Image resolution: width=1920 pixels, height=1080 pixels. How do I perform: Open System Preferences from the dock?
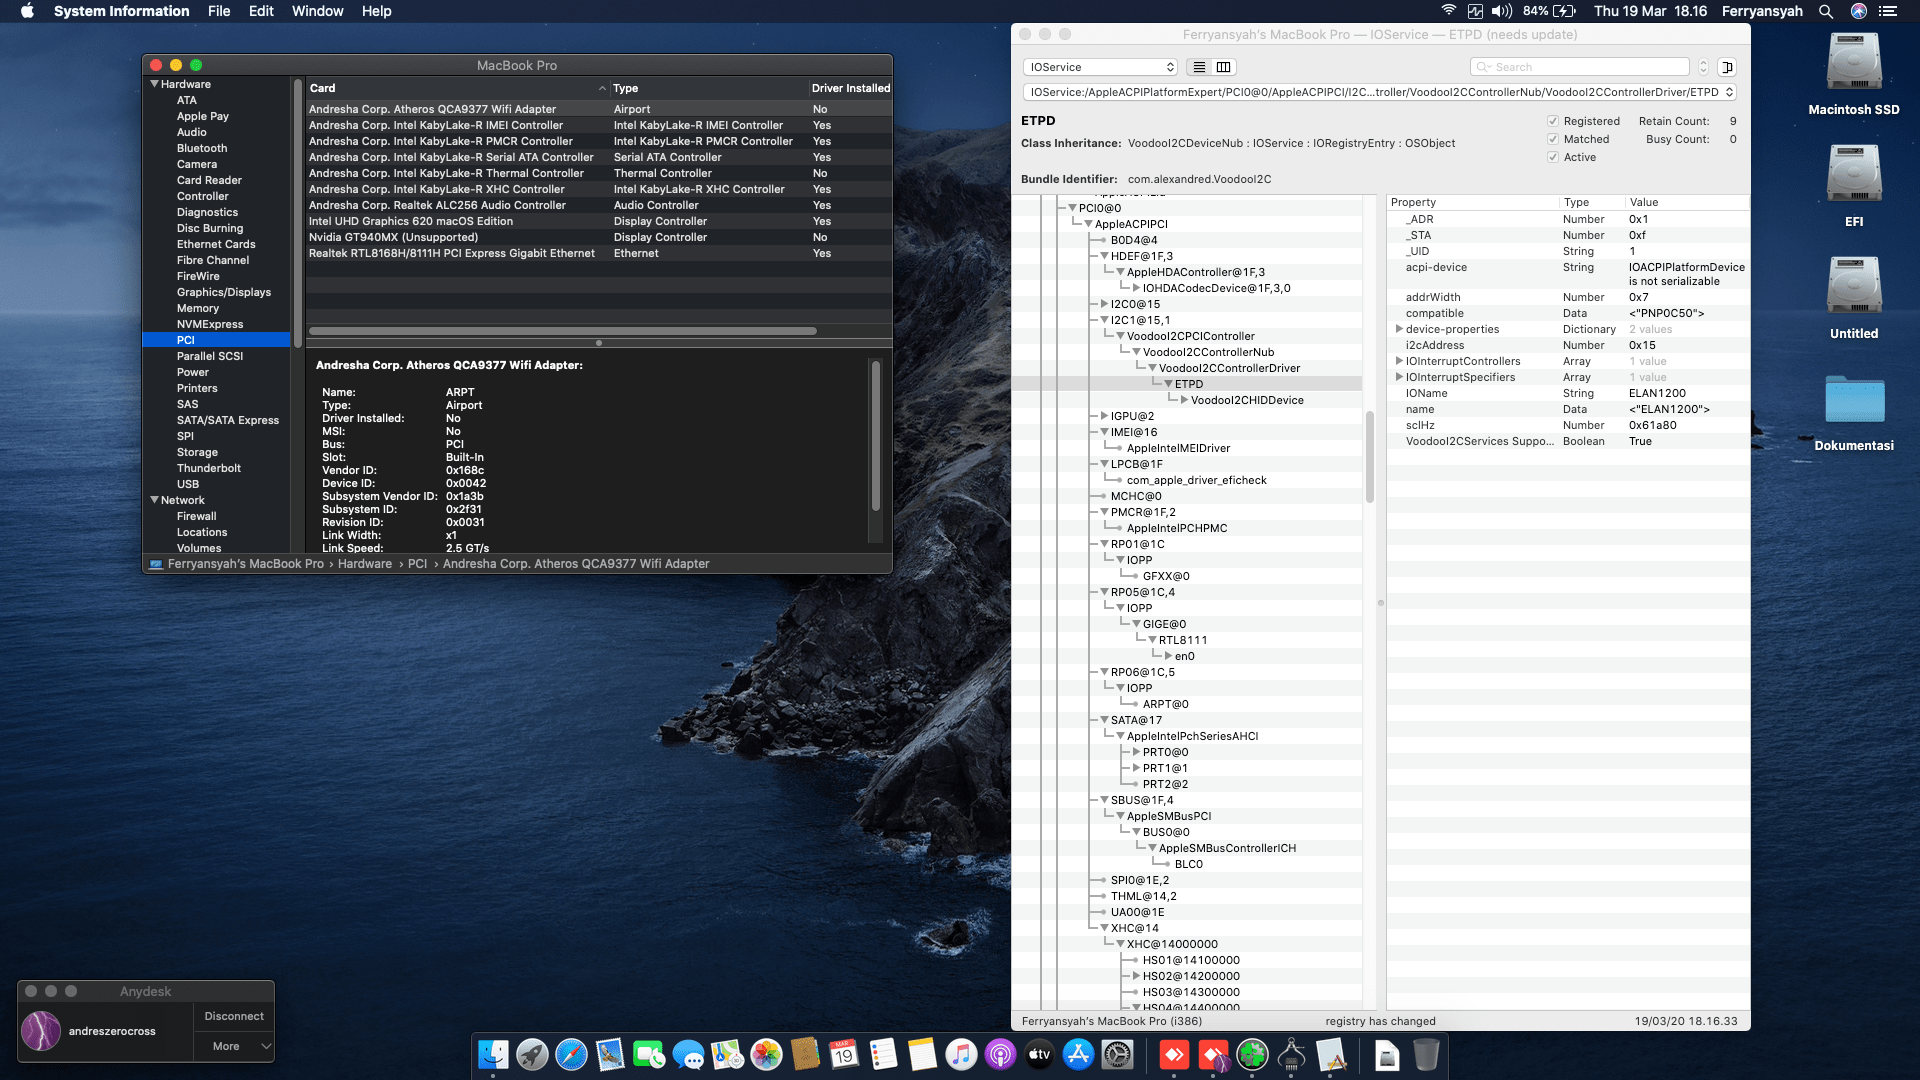[1117, 1054]
